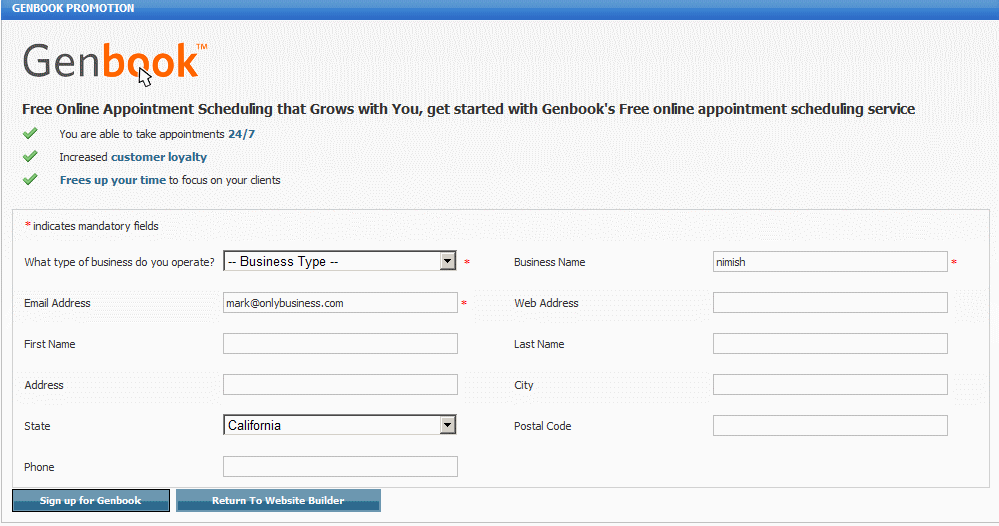Click the GENBOOK PROMOTION header title

(x=73, y=8)
